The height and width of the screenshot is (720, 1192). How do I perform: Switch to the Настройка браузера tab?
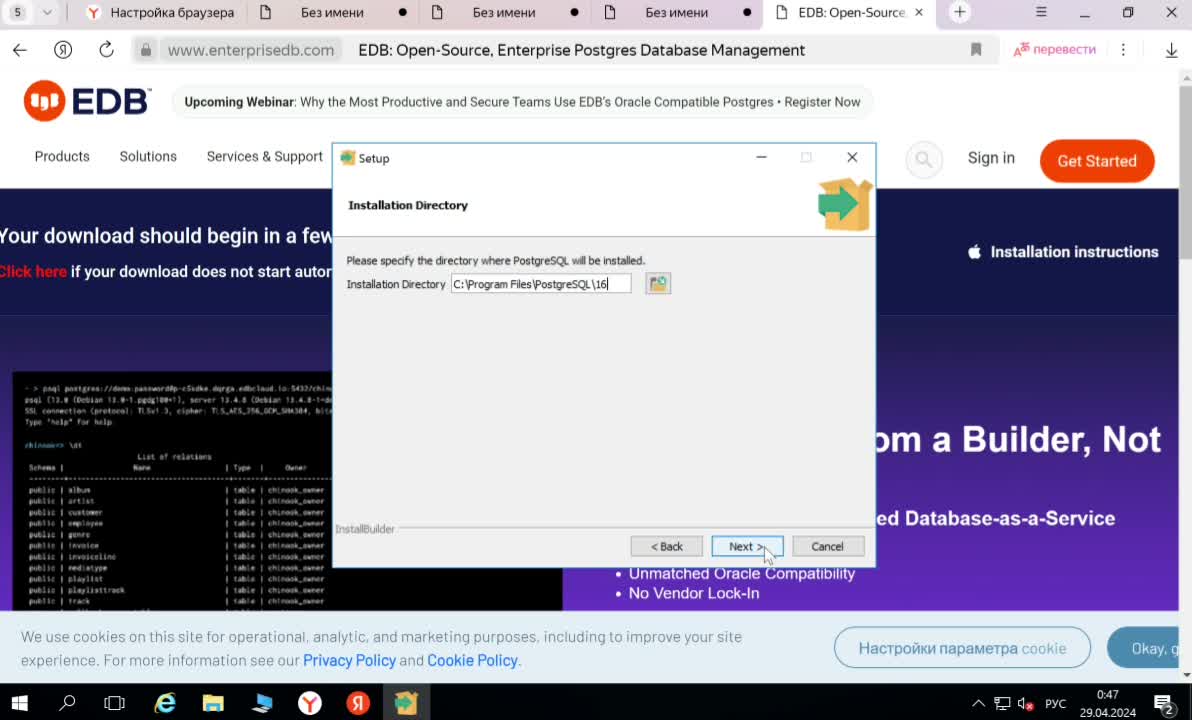click(x=161, y=12)
